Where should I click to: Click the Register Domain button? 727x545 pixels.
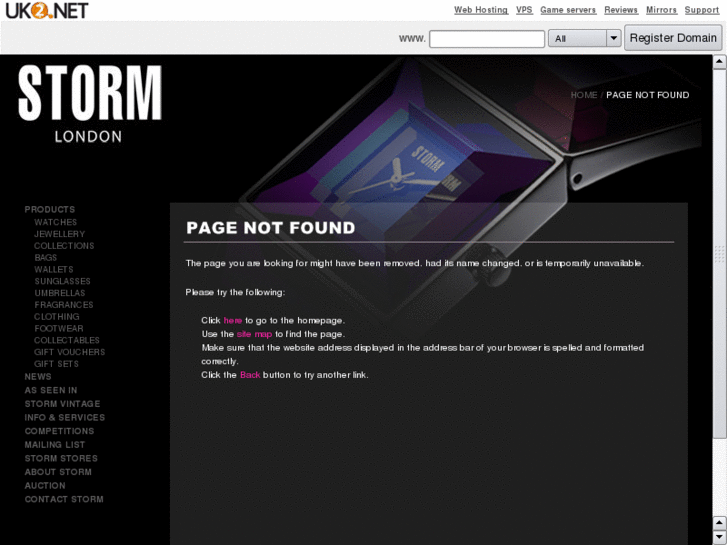(673, 38)
